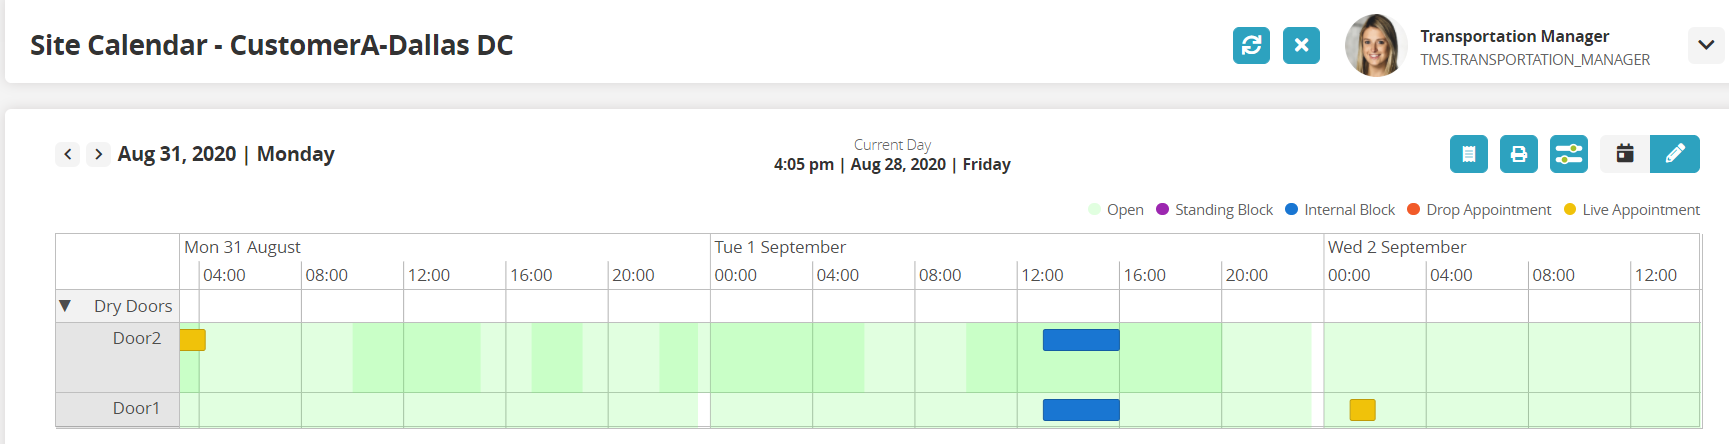
Task: Click the Tue 1 September column header
Action: 780,247
